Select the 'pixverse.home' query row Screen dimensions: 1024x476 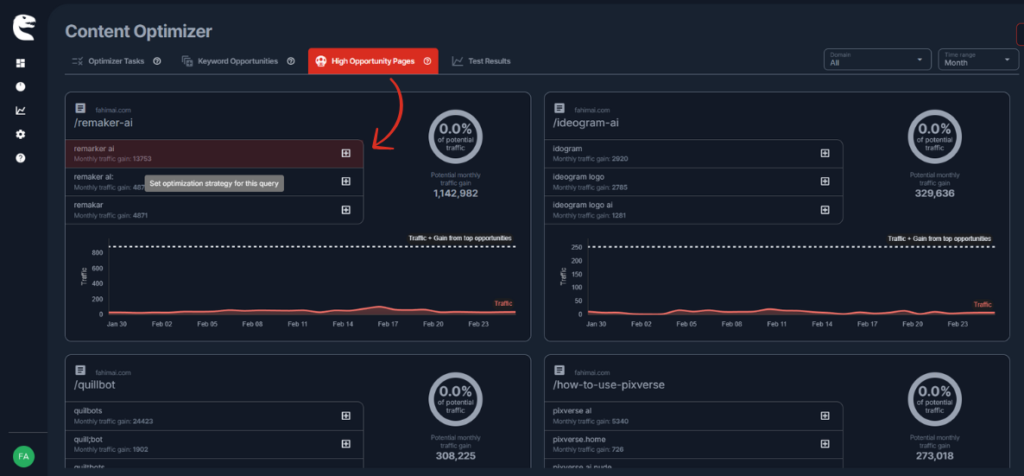[694, 444]
